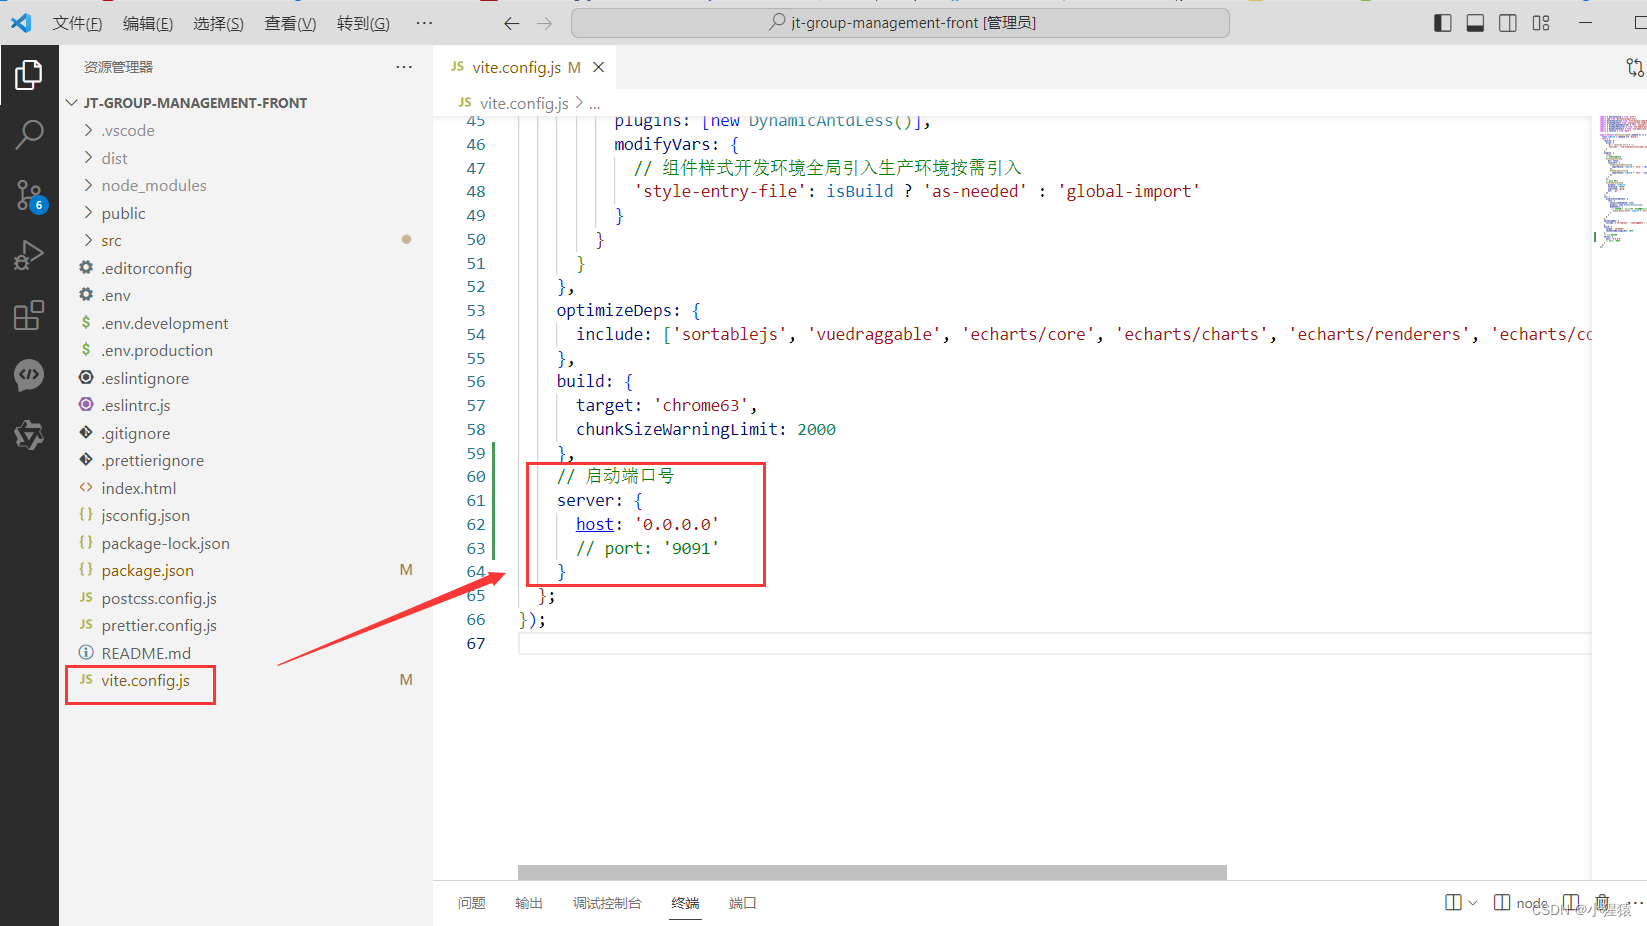Toggle the secondary side bar layout icon
Image resolution: width=1647 pixels, height=926 pixels.
tap(1508, 23)
